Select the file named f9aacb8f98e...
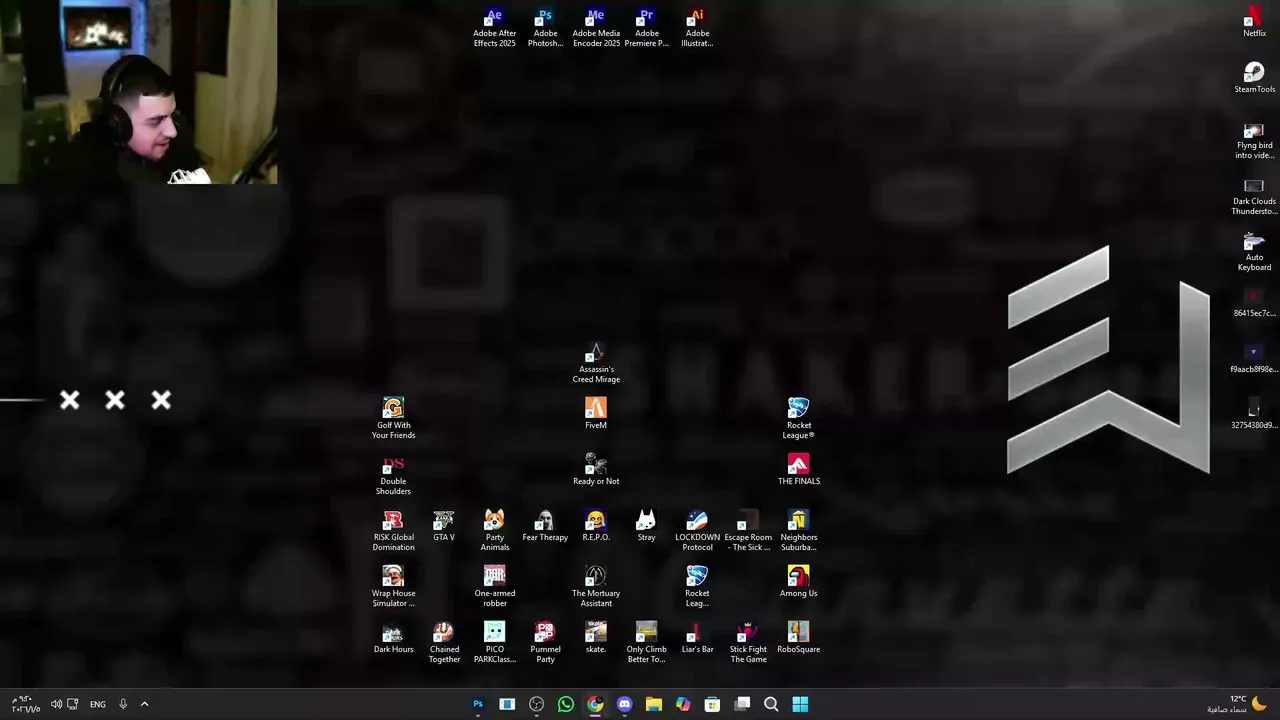 (x=1254, y=359)
